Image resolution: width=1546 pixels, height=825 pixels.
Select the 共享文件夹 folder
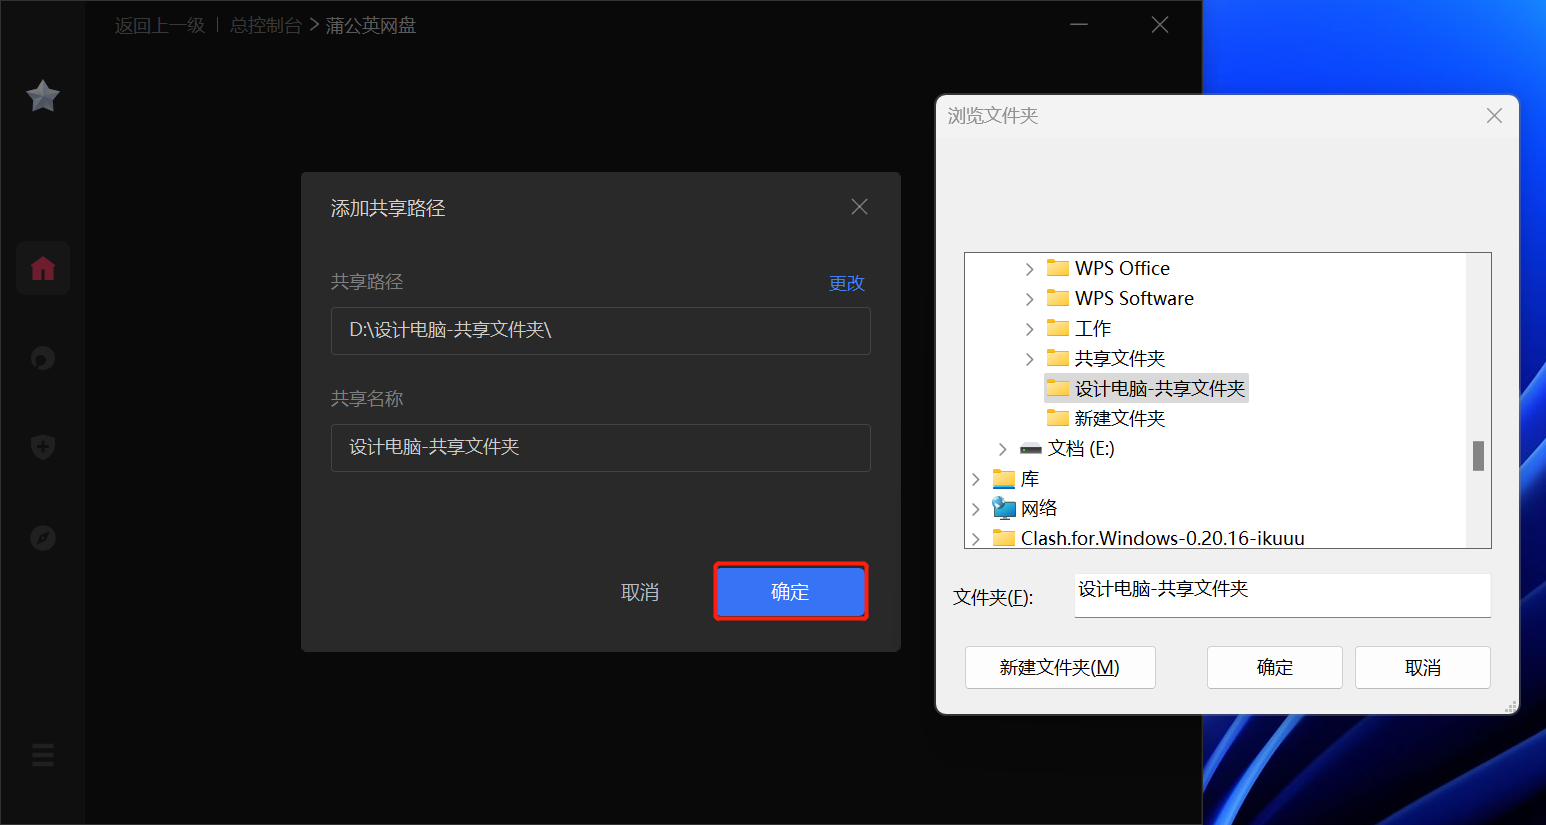(x=1106, y=358)
